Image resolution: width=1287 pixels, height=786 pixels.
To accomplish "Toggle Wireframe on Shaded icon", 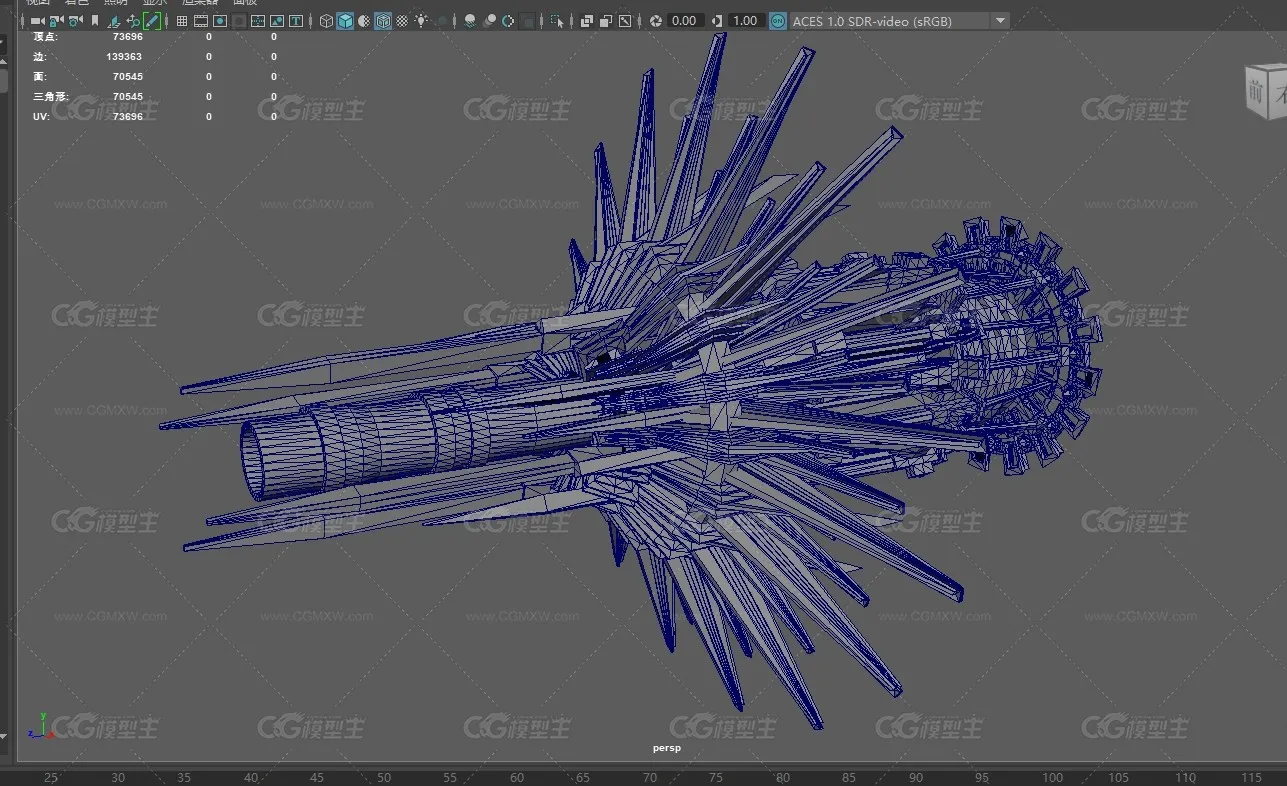I will (383, 20).
